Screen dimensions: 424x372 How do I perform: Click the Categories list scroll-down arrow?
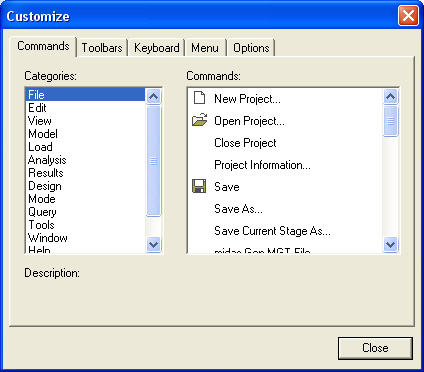coord(154,245)
